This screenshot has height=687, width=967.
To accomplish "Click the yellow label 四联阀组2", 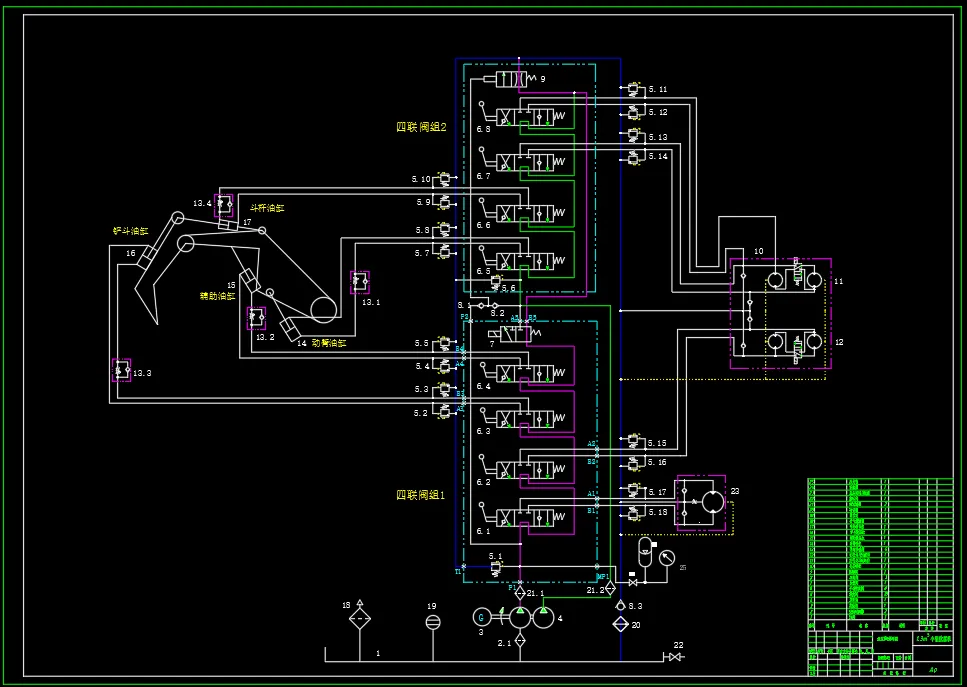I will click(421, 127).
